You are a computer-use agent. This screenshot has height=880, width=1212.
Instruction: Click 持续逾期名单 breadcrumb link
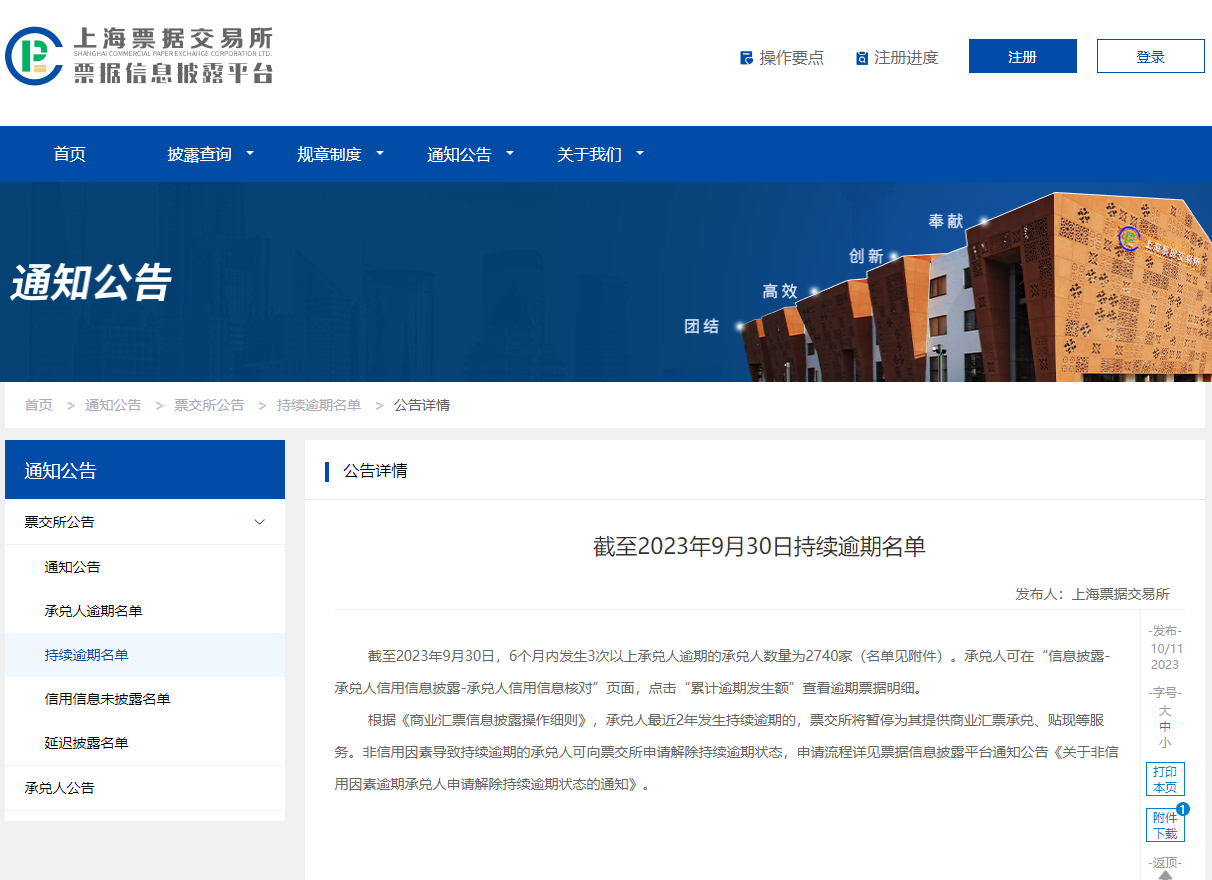coord(318,405)
